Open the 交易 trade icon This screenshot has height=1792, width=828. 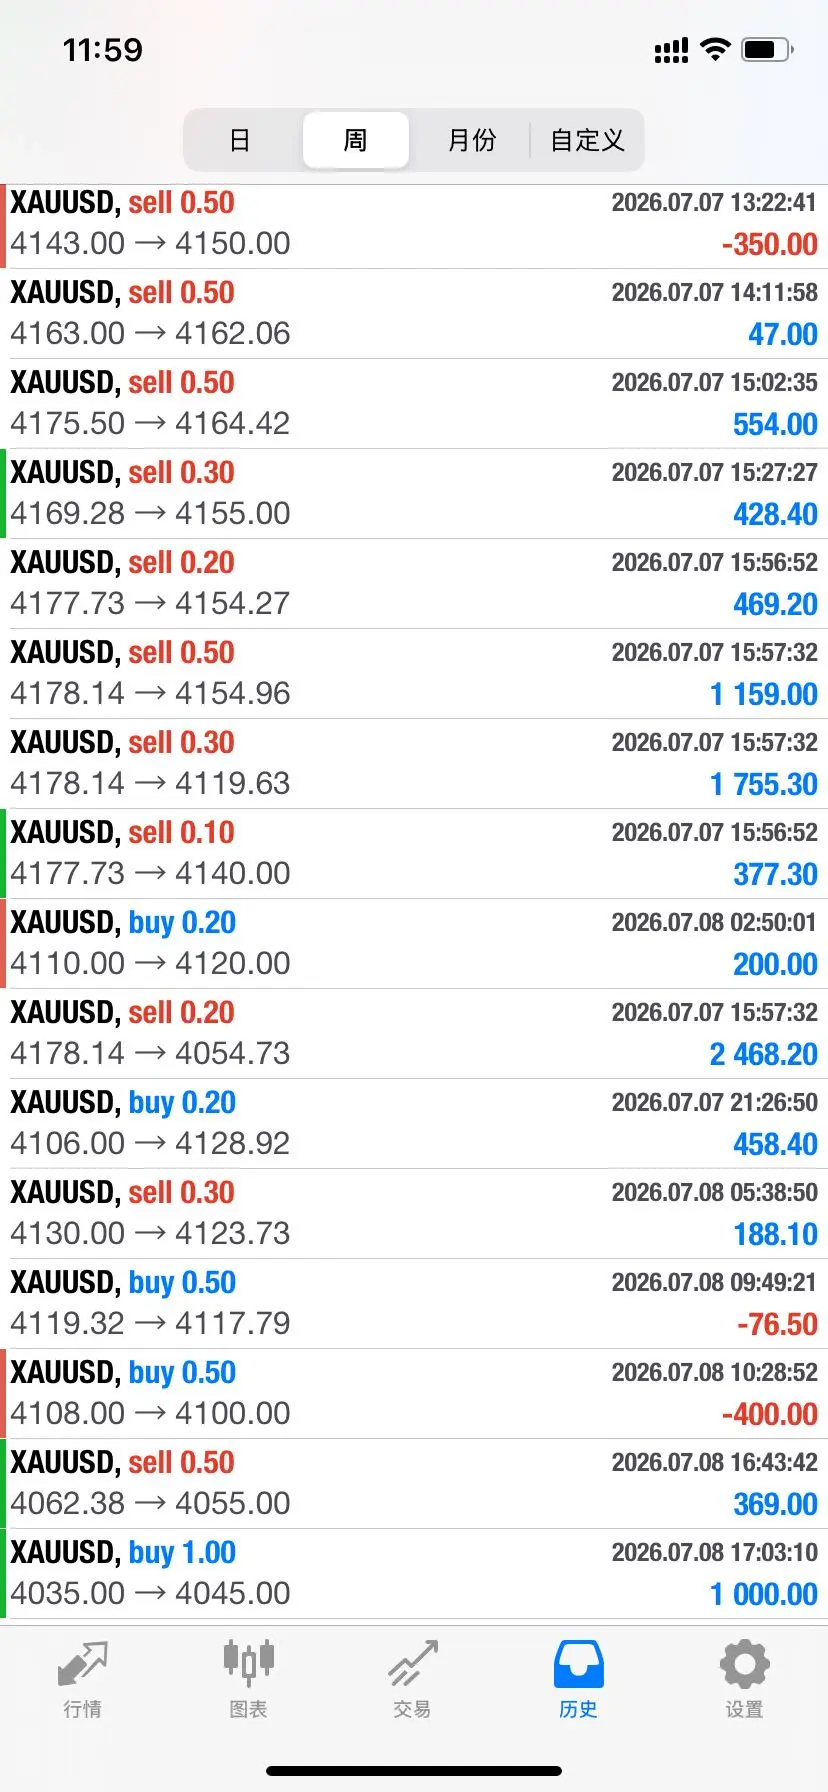coord(412,1663)
